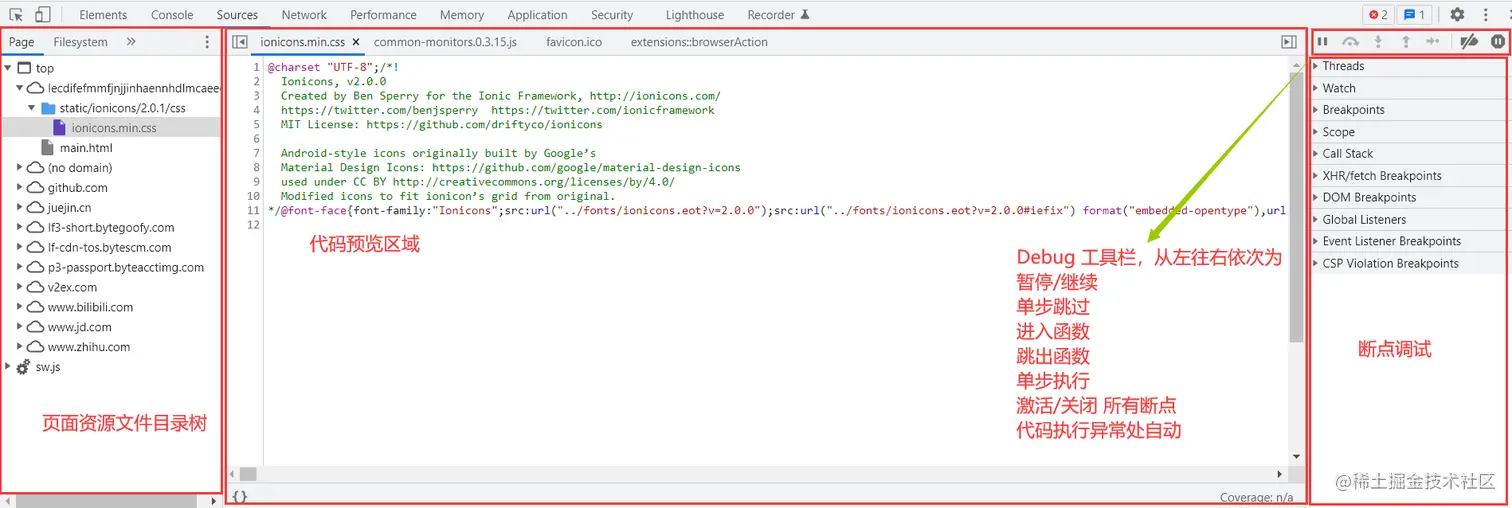Close the ionicons.min.css editor tab
Viewport: 1512px width, 508px height.
pyautogui.click(x=356, y=43)
